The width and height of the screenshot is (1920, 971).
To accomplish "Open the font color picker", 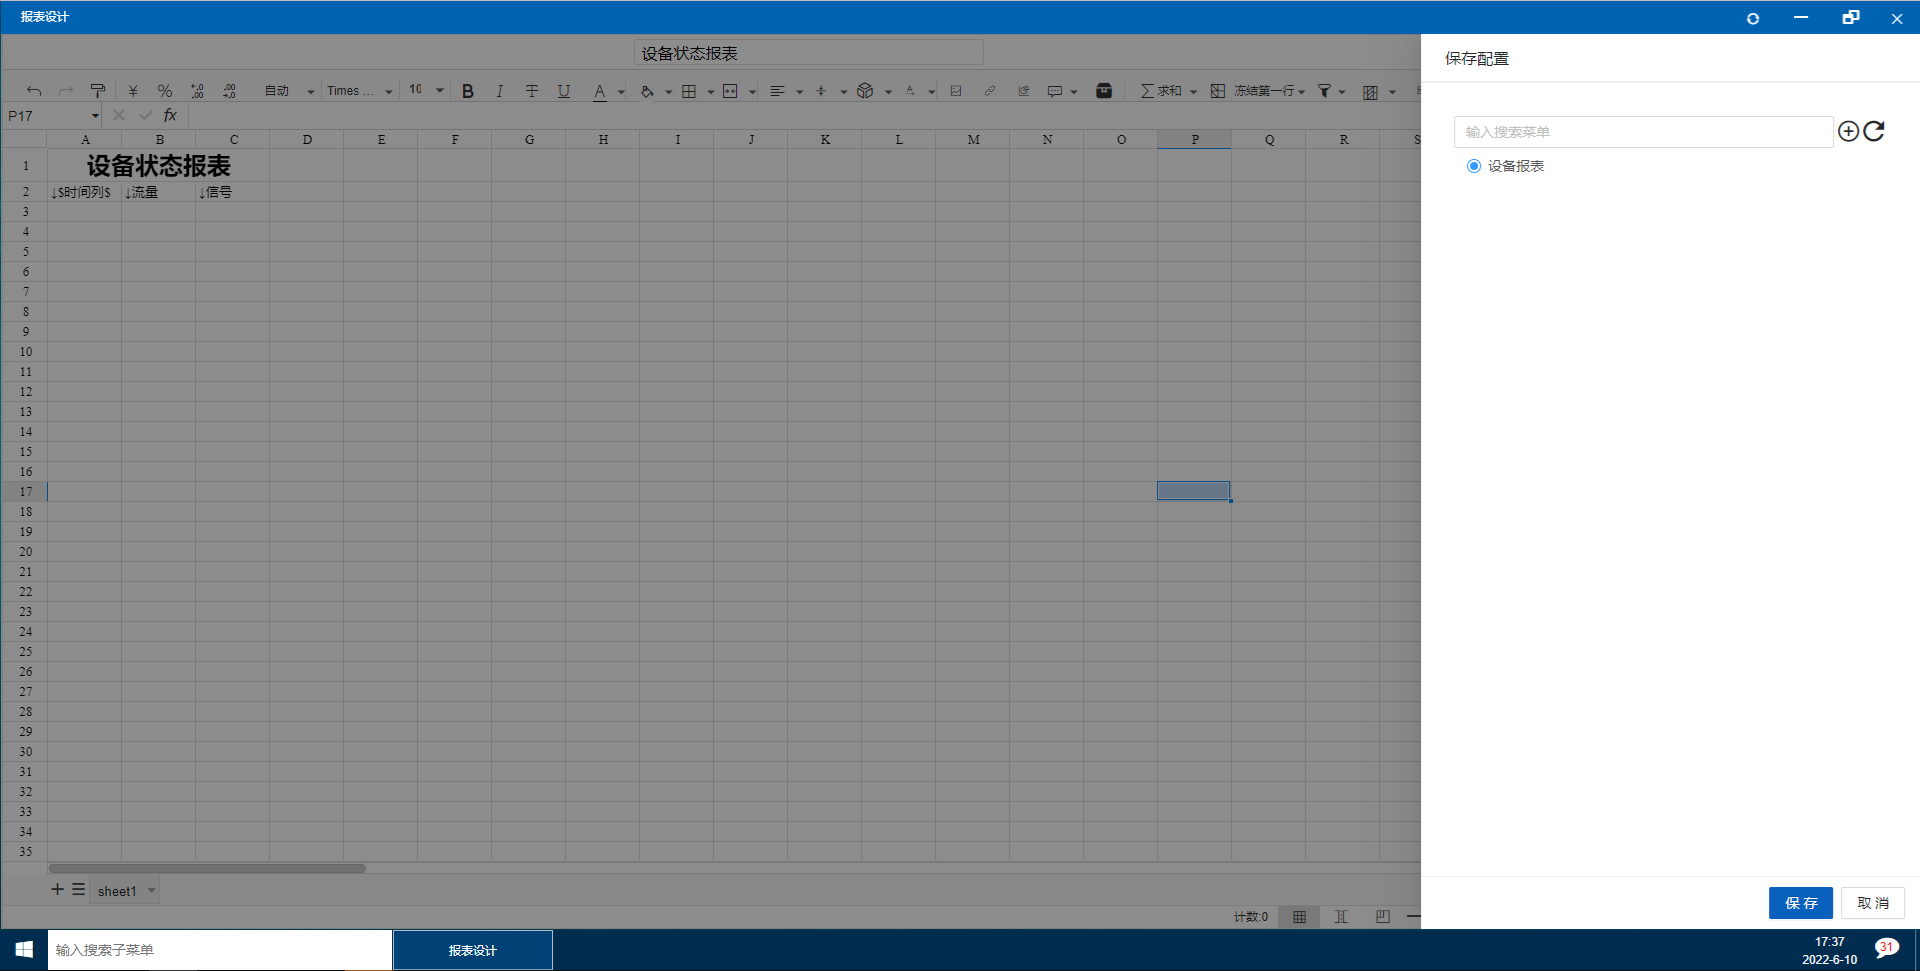I will (x=600, y=91).
